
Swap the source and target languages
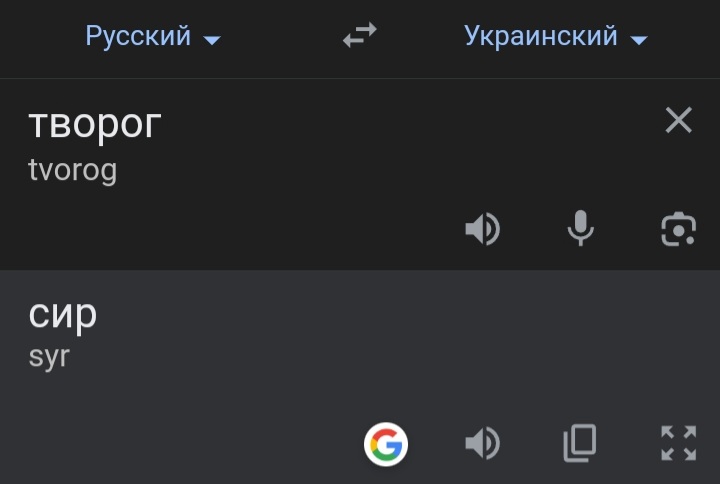tap(360, 35)
